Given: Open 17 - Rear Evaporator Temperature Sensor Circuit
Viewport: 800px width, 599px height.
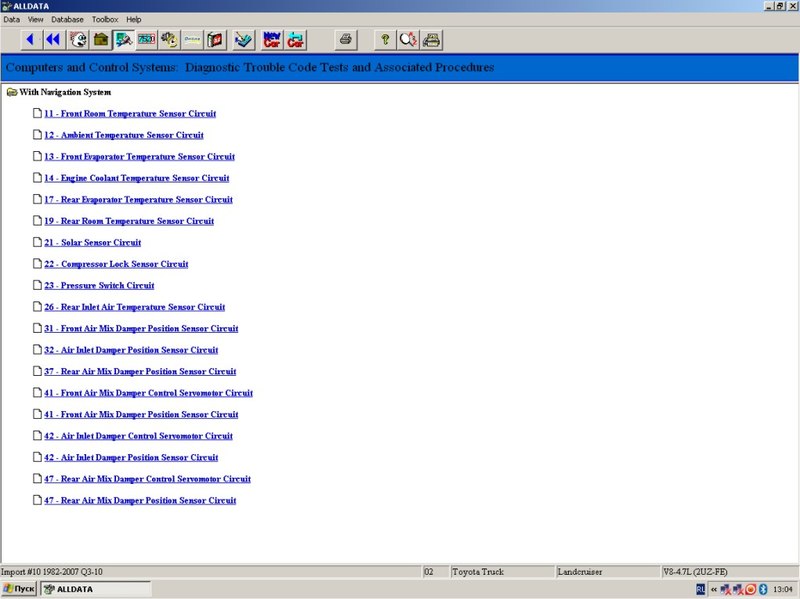Looking at the screenshot, I should [138, 199].
